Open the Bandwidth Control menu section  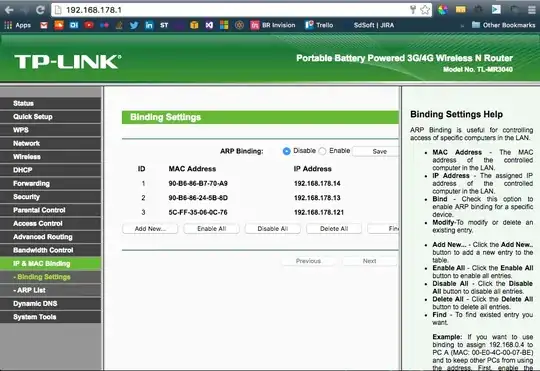51,250
